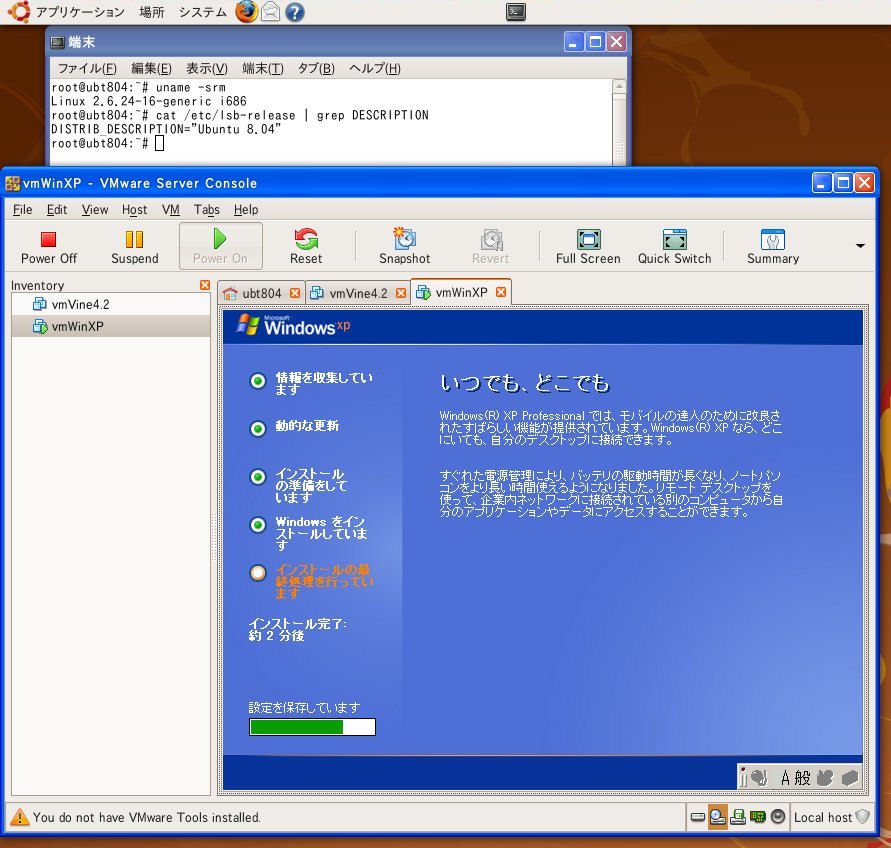Close the vmWinXP tab
This screenshot has width=891, height=848.
(501, 292)
